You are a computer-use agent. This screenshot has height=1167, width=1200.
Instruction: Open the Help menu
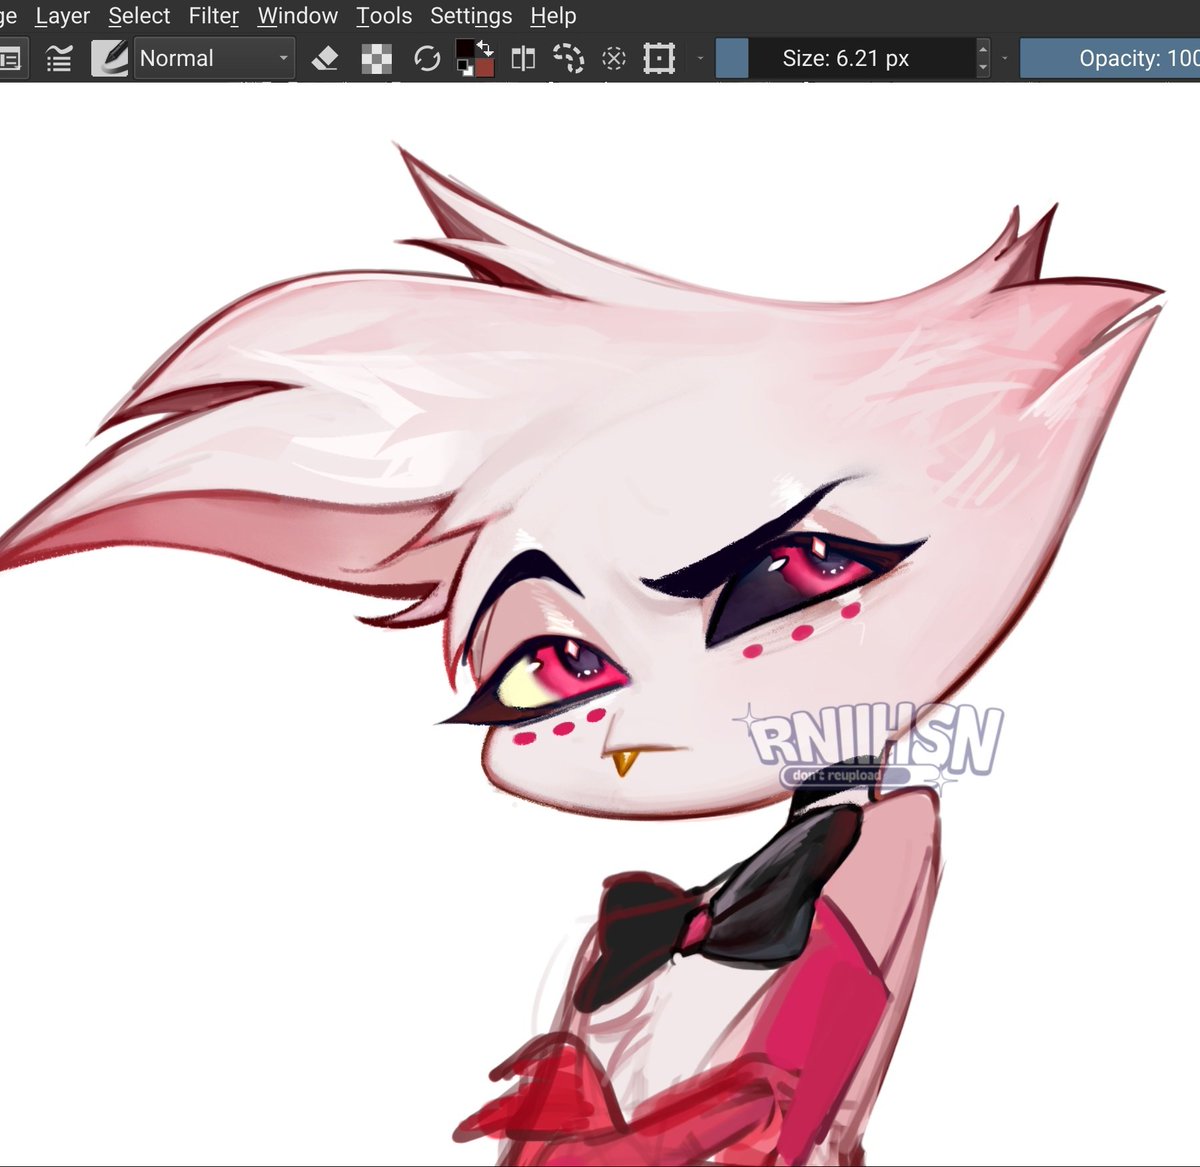(553, 16)
